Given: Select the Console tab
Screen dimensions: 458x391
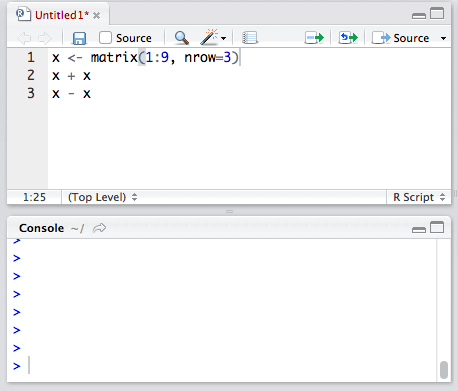Looking at the screenshot, I should 41,228.
